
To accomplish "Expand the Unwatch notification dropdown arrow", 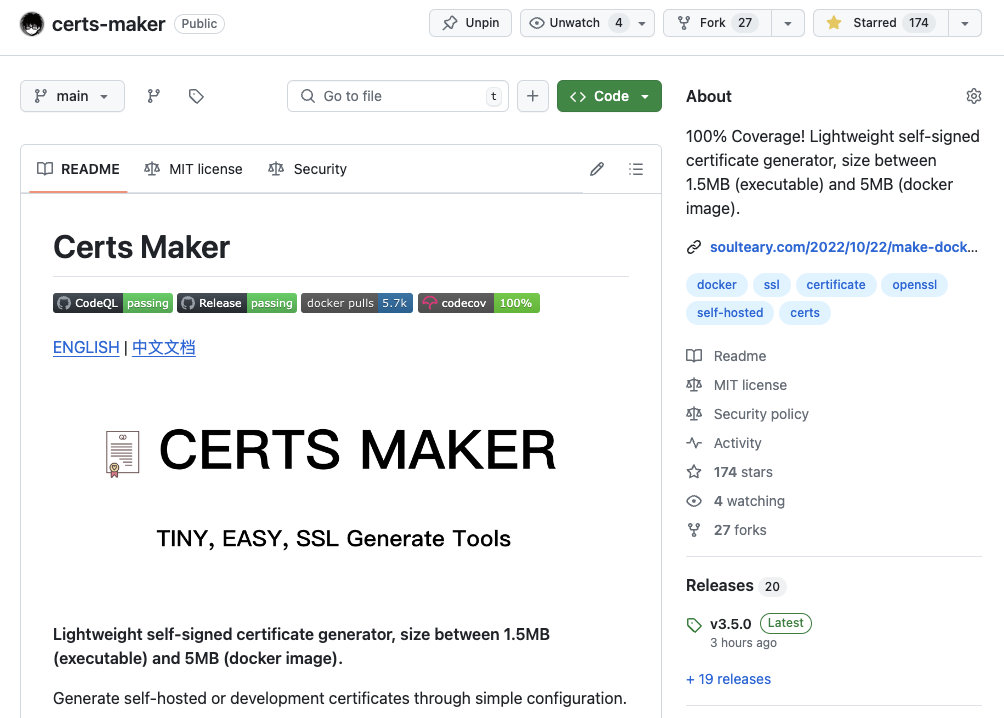I will point(642,23).
